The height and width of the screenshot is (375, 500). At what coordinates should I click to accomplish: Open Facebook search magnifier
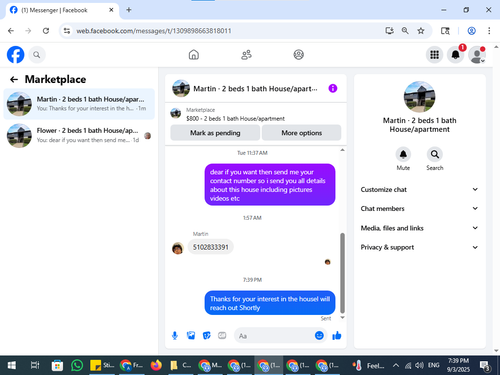(x=37, y=55)
